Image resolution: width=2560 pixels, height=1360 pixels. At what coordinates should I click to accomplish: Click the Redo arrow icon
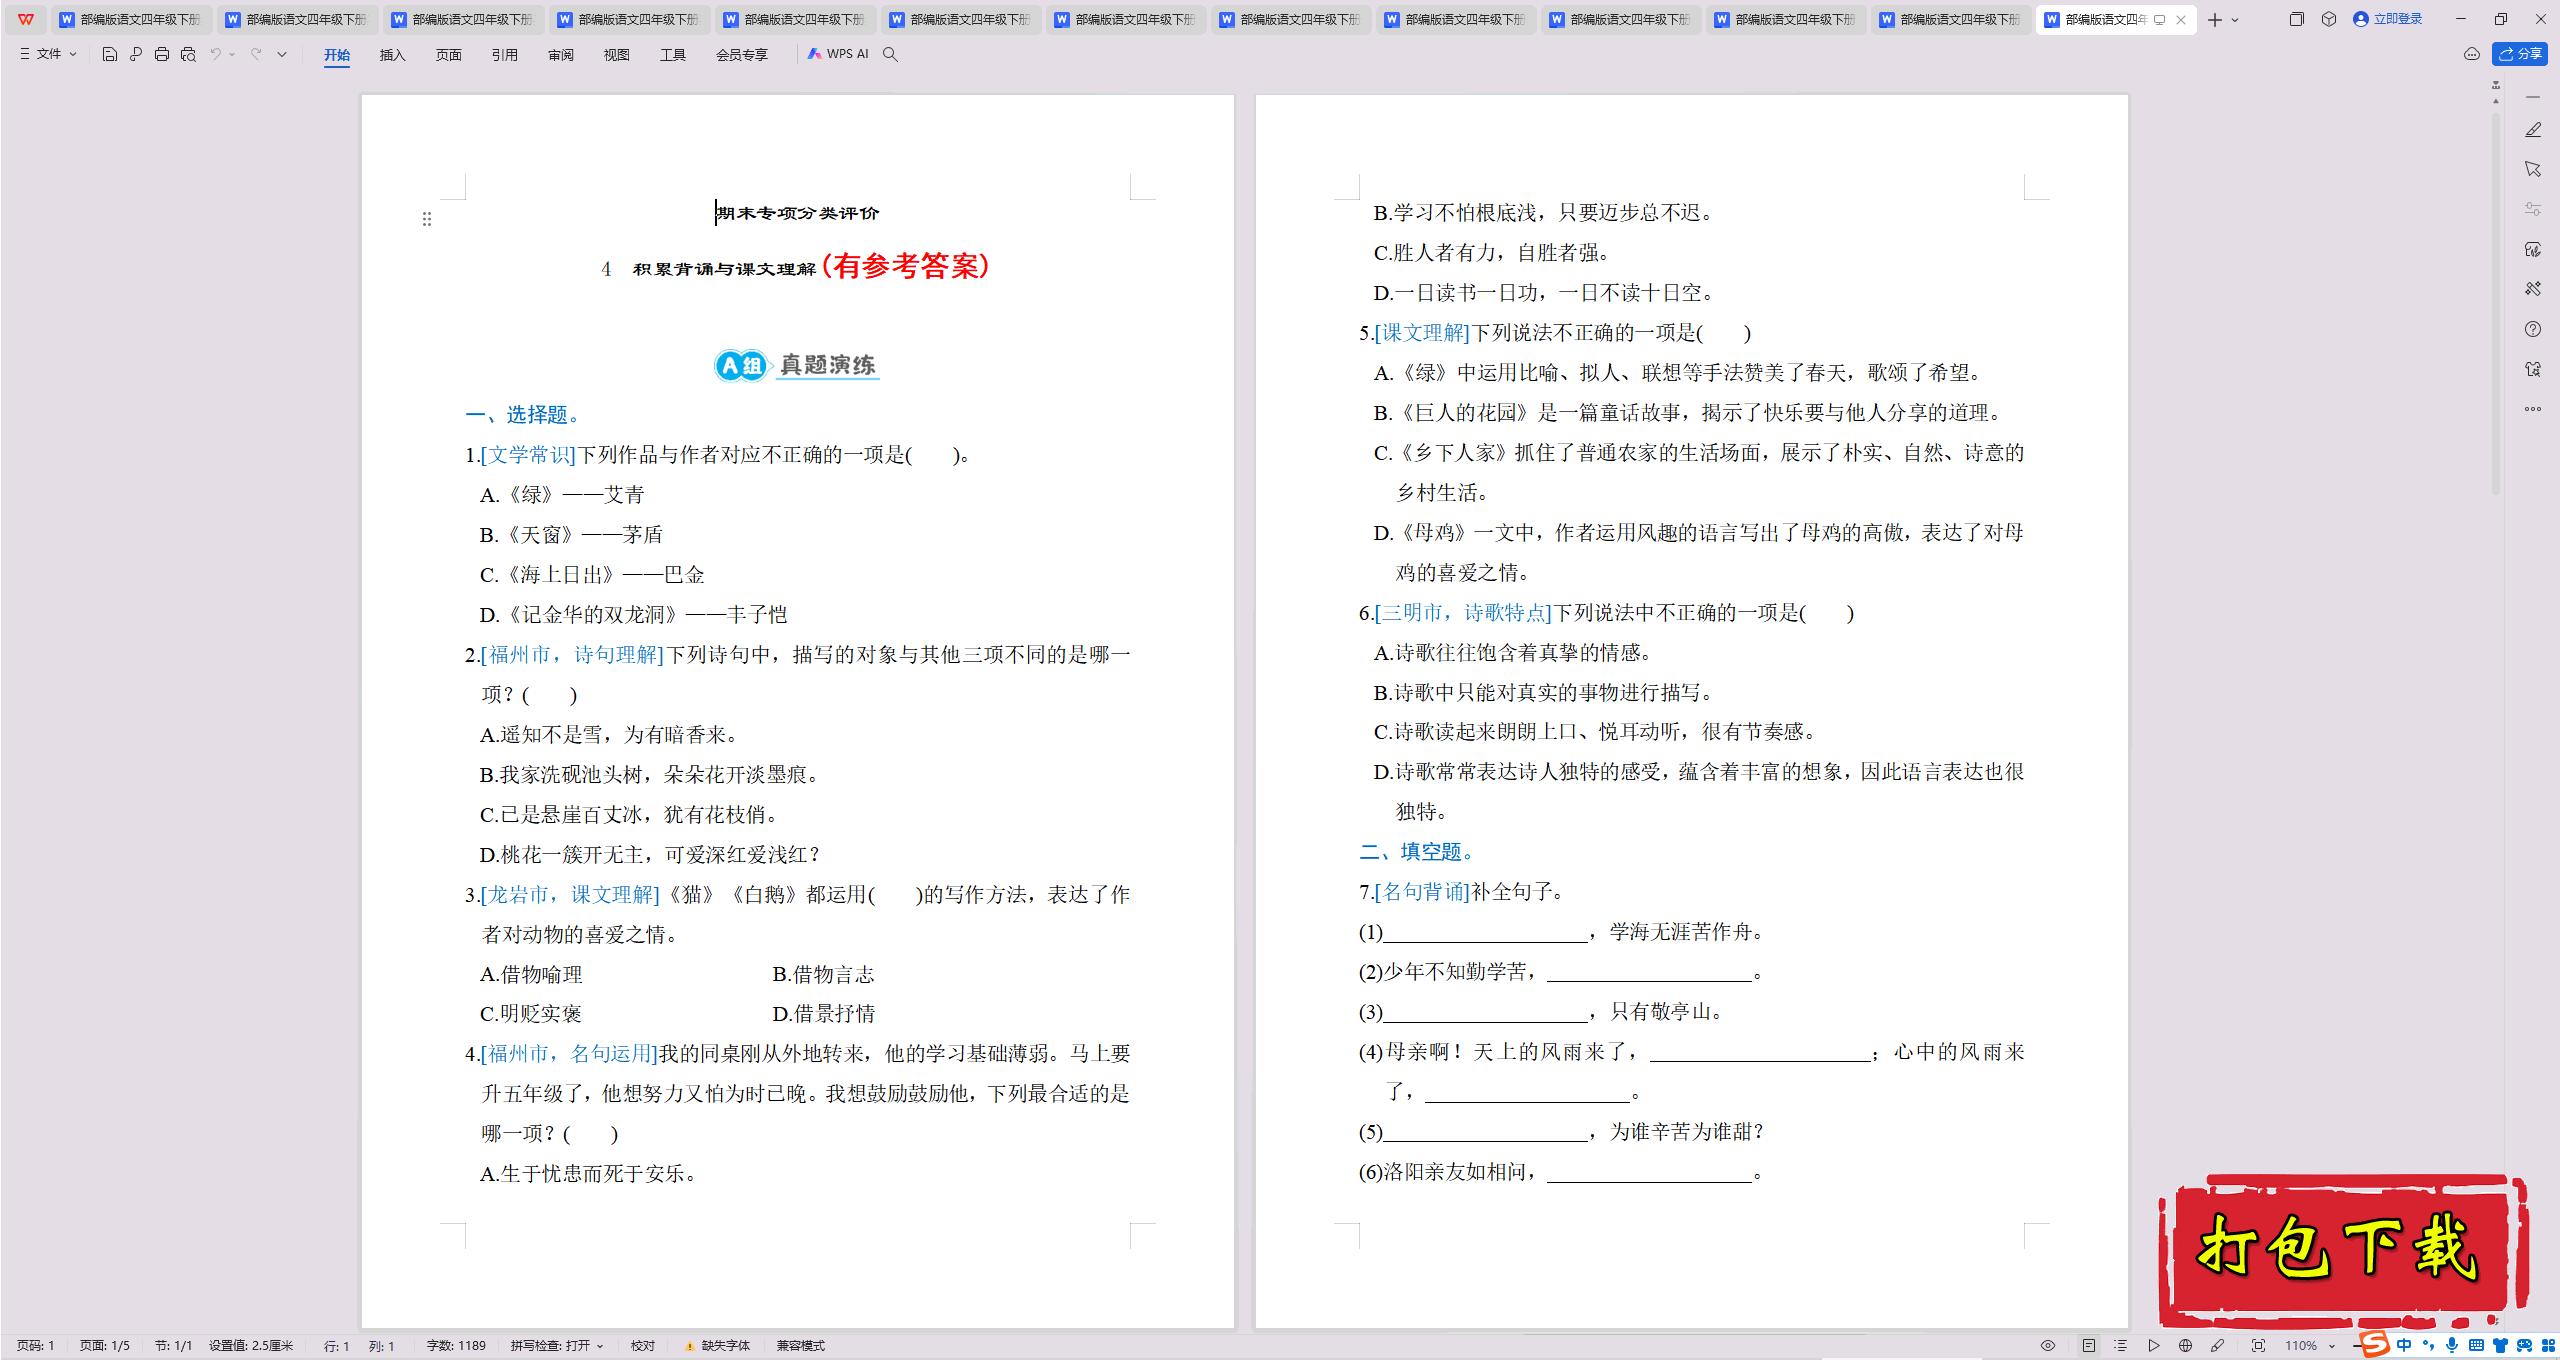[x=256, y=54]
